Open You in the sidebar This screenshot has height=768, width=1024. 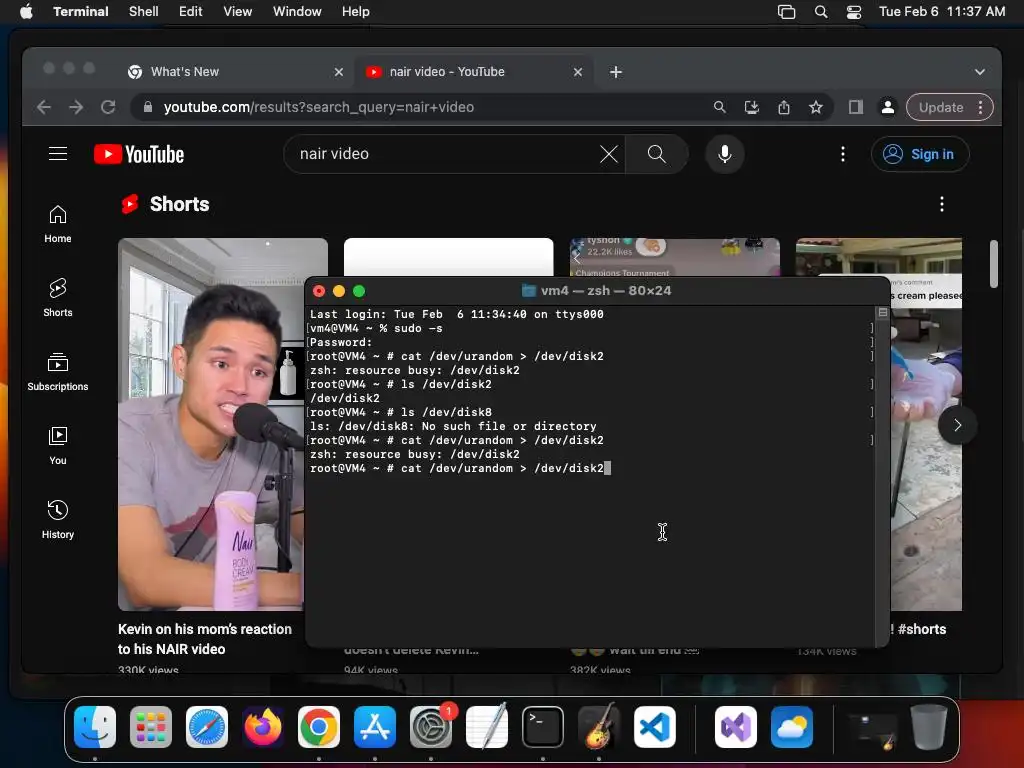click(x=58, y=445)
